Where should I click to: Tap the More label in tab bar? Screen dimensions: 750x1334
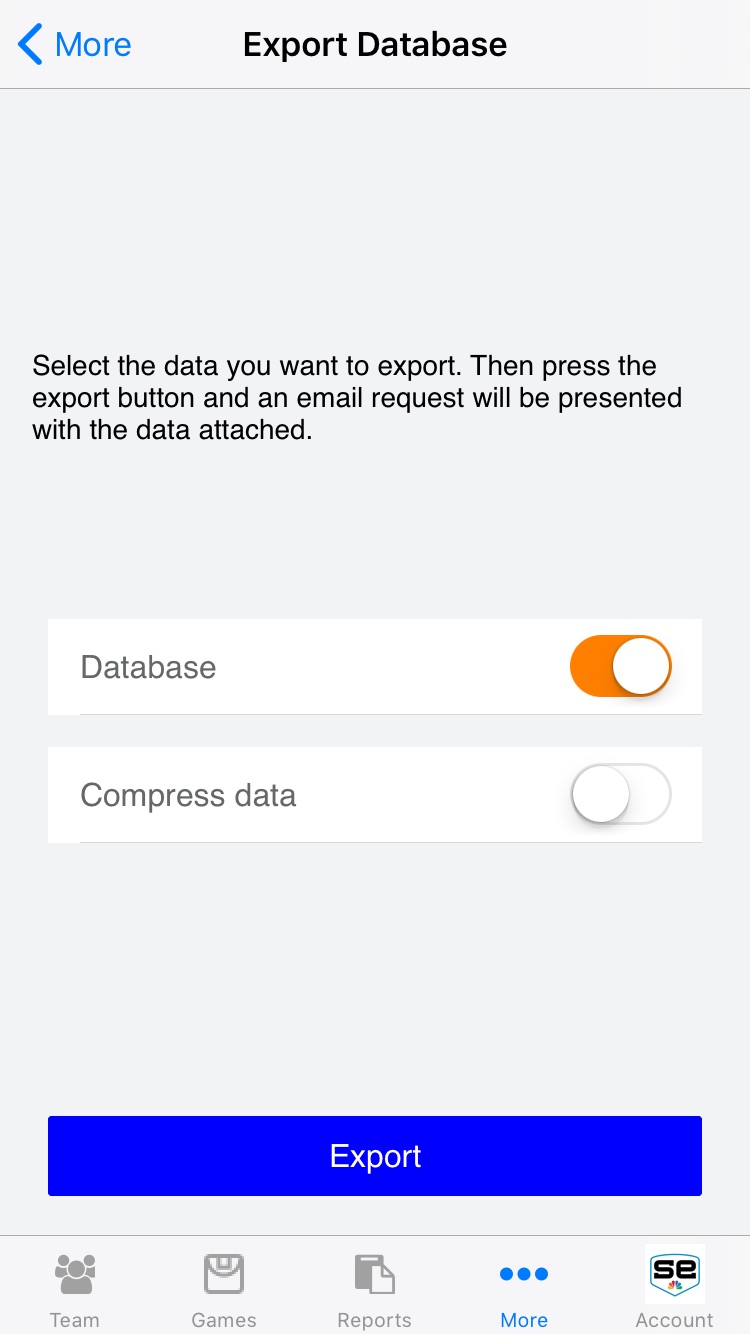[x=524, y=1320]
